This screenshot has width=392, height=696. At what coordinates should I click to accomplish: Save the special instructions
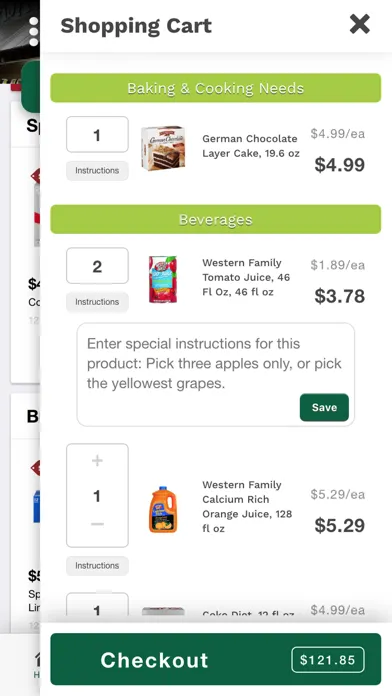(x=324, y=407)
